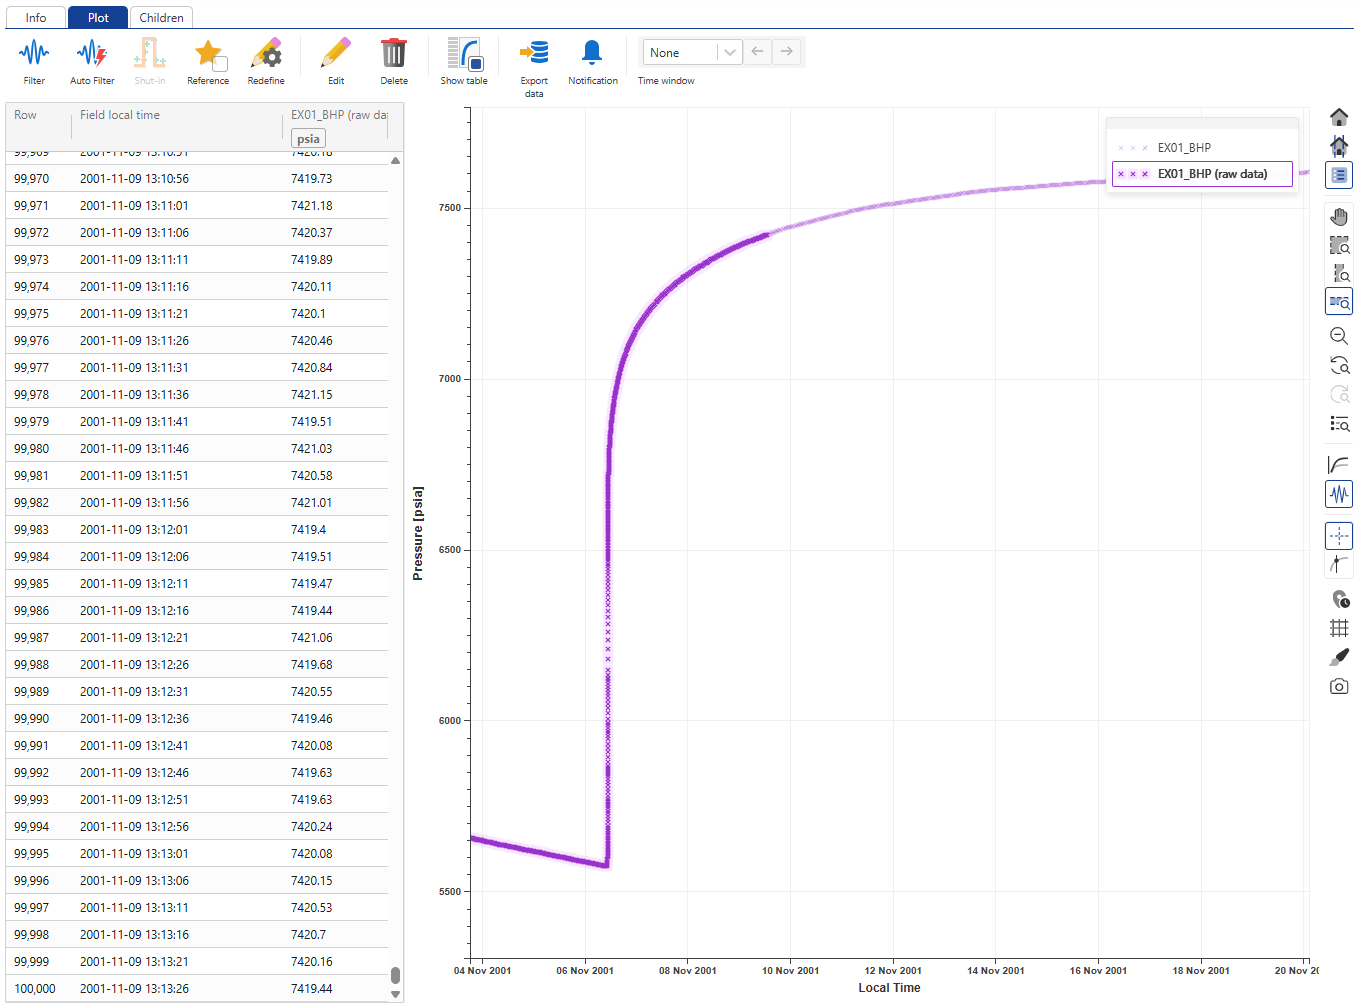This screenshot has height=1007, width=1358.
Task: Step back with the left time arrow
Action: (757, 52)
